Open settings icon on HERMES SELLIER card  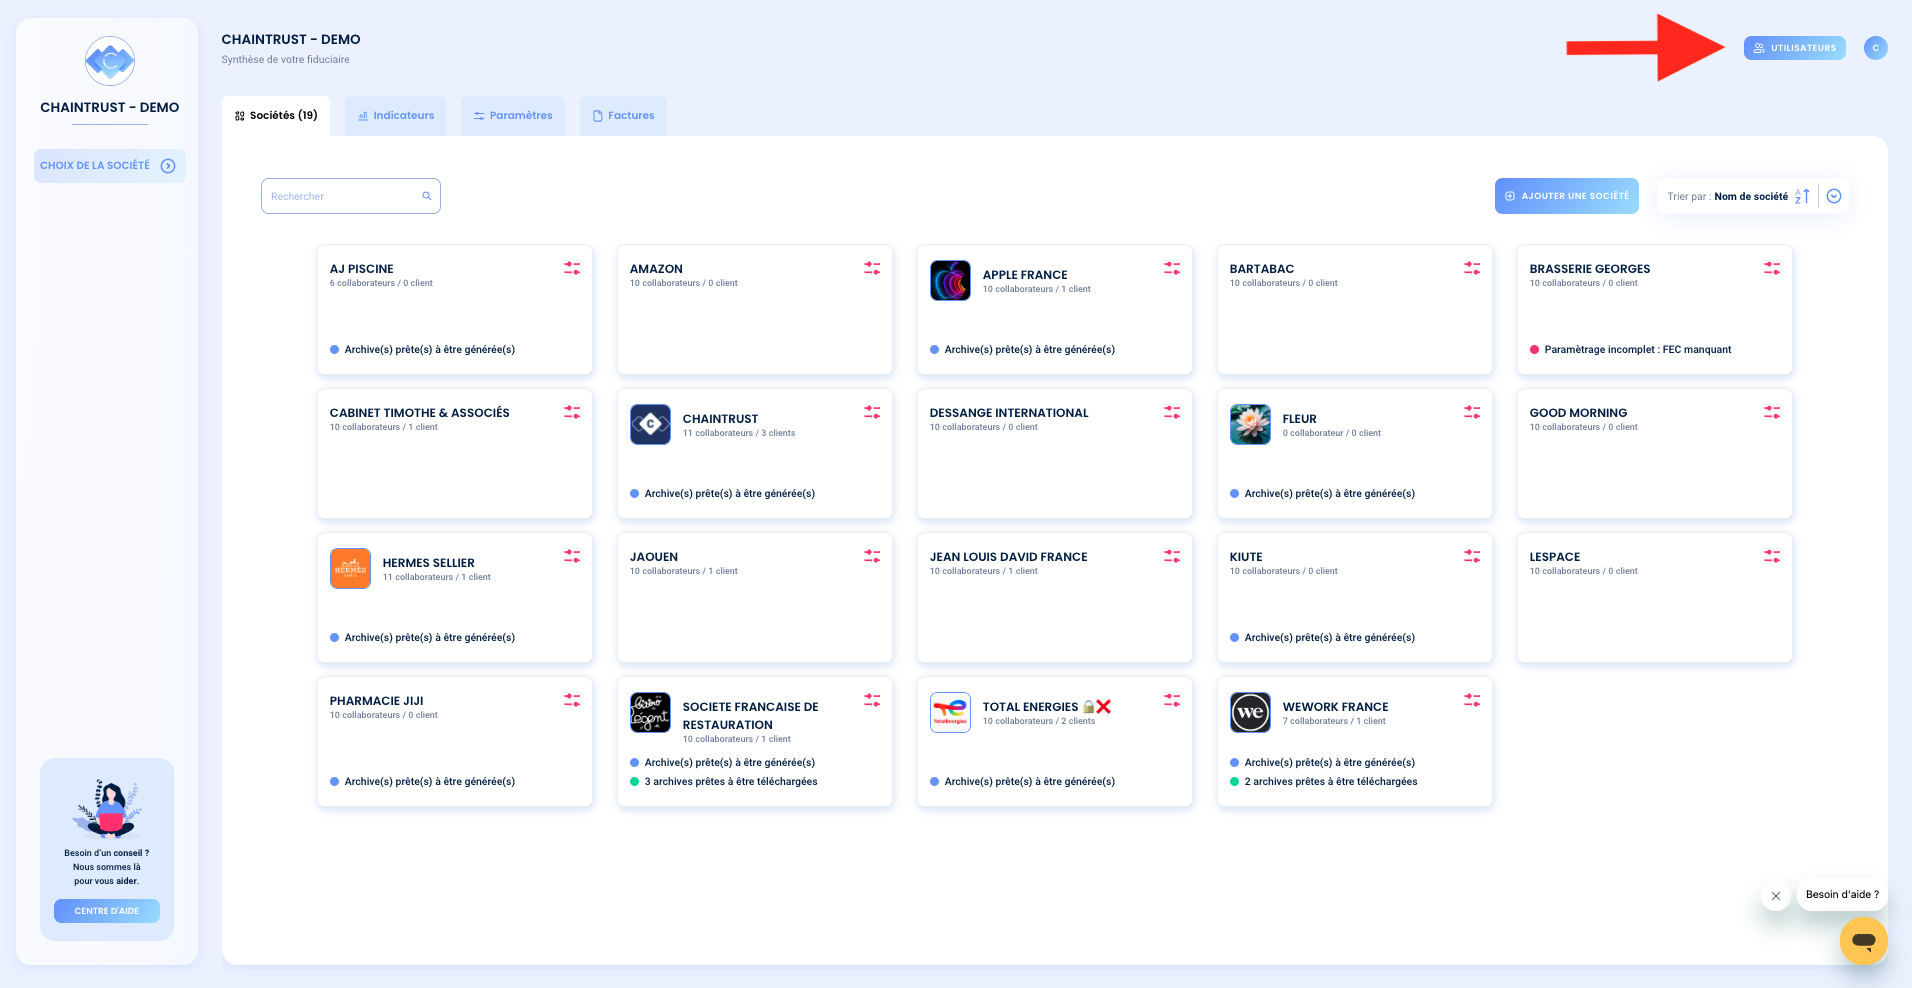[x=572, y=556]
